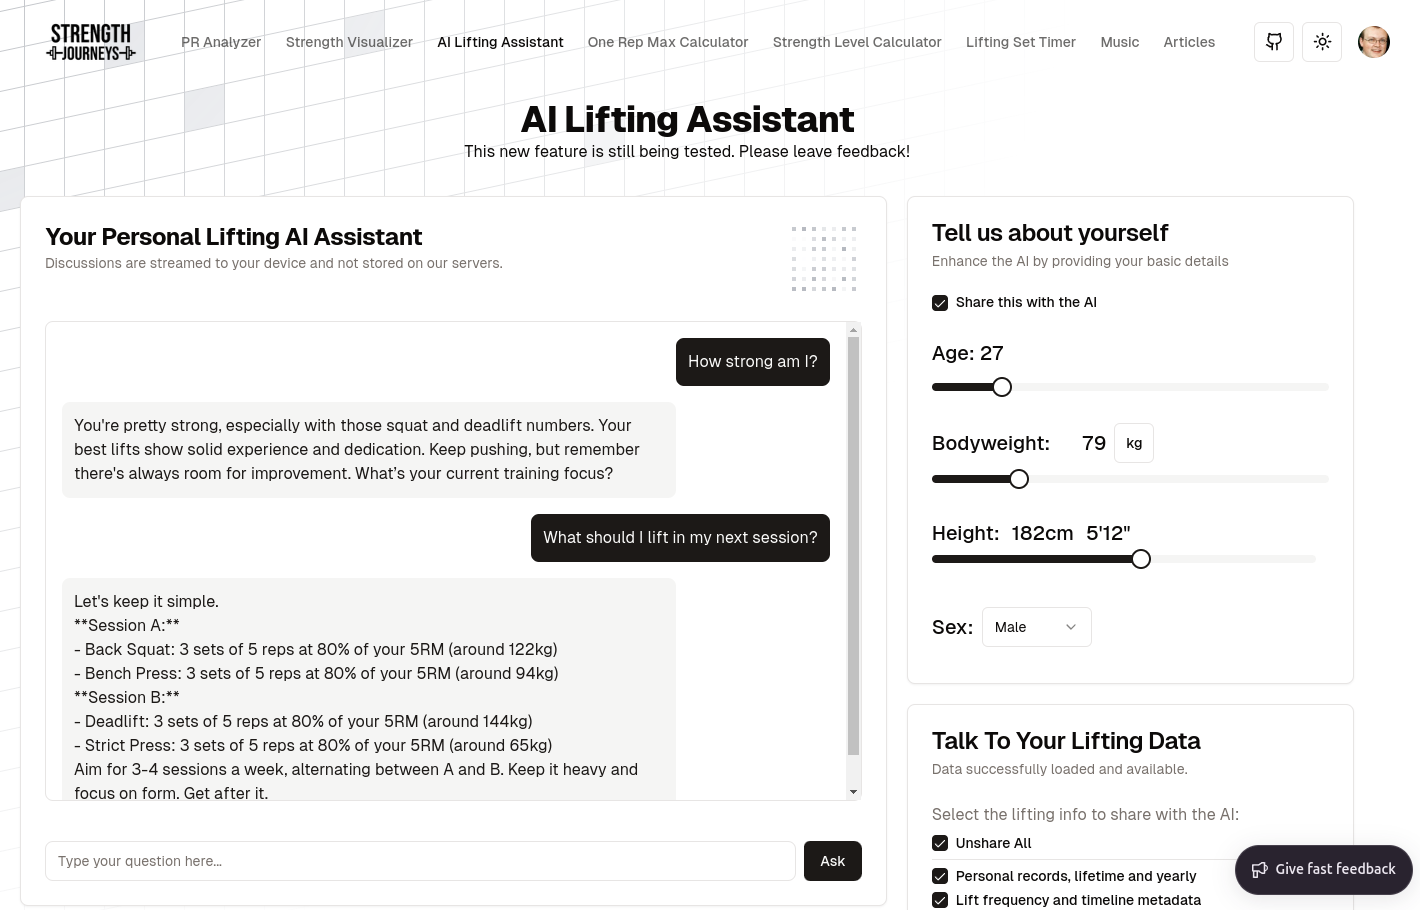Click the user profile avatar
Screen dimensions: 1420x910
pos(1373,42)
